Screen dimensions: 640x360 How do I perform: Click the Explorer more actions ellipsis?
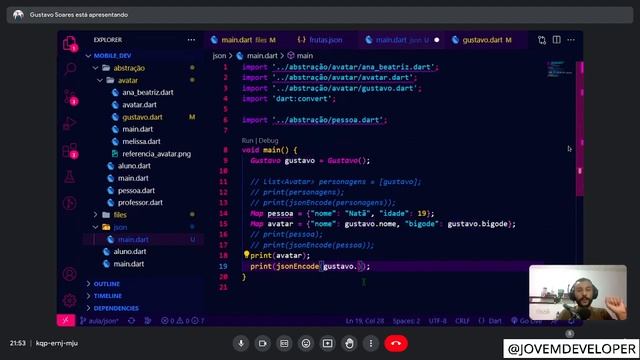coord(191,40)
